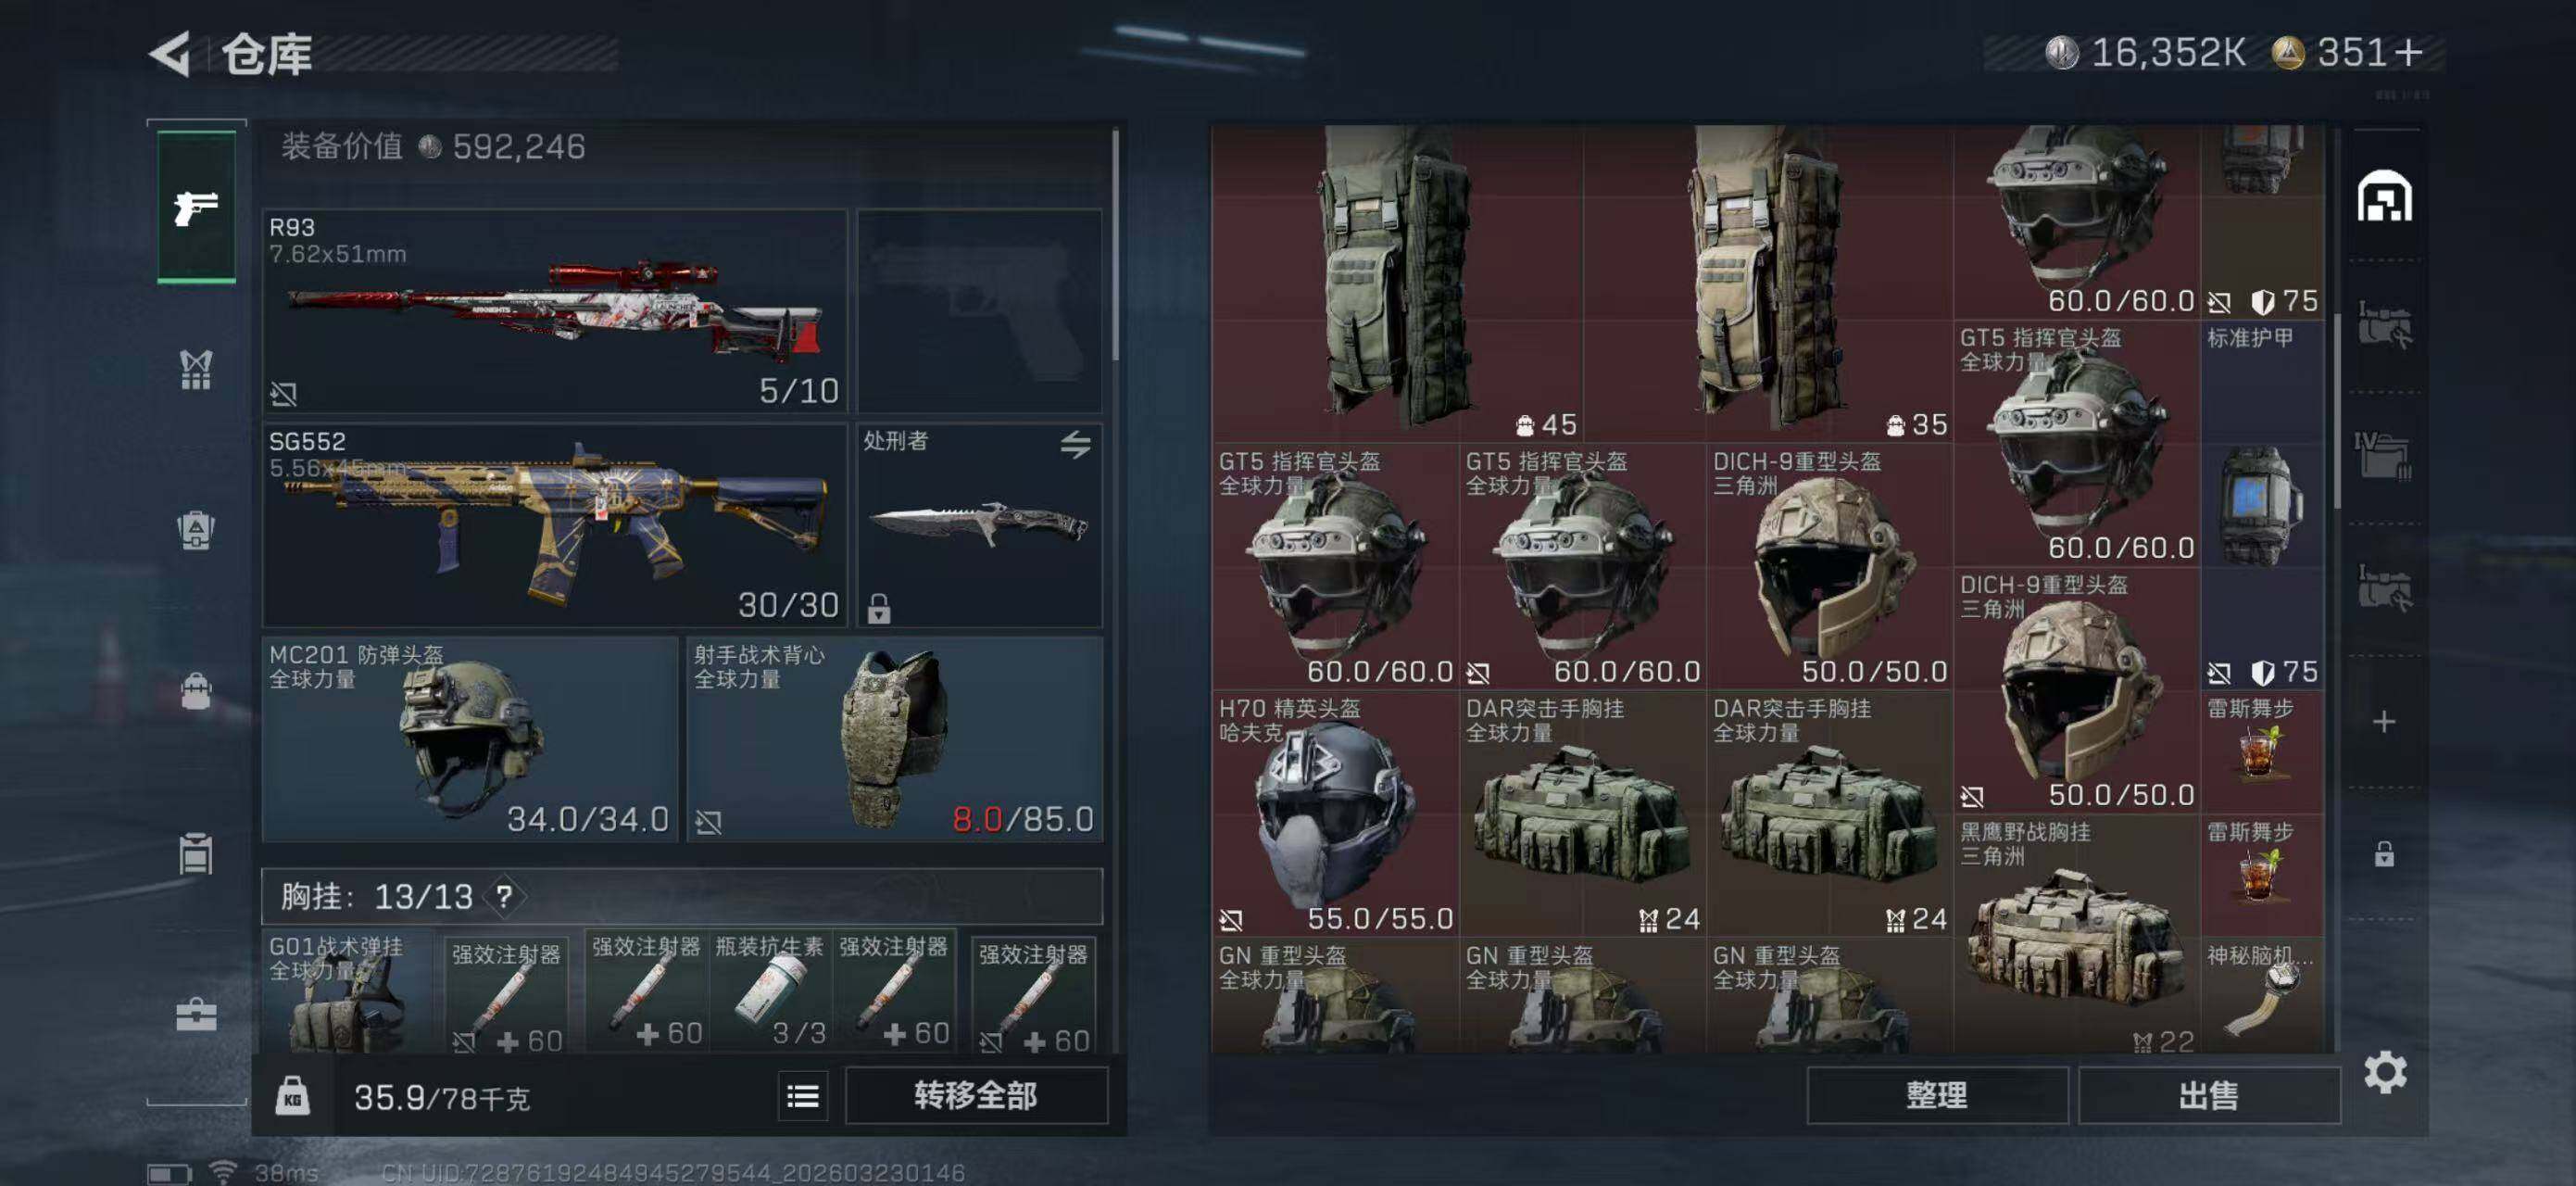Click the stash vertical scrollbar

(2336, 410)
